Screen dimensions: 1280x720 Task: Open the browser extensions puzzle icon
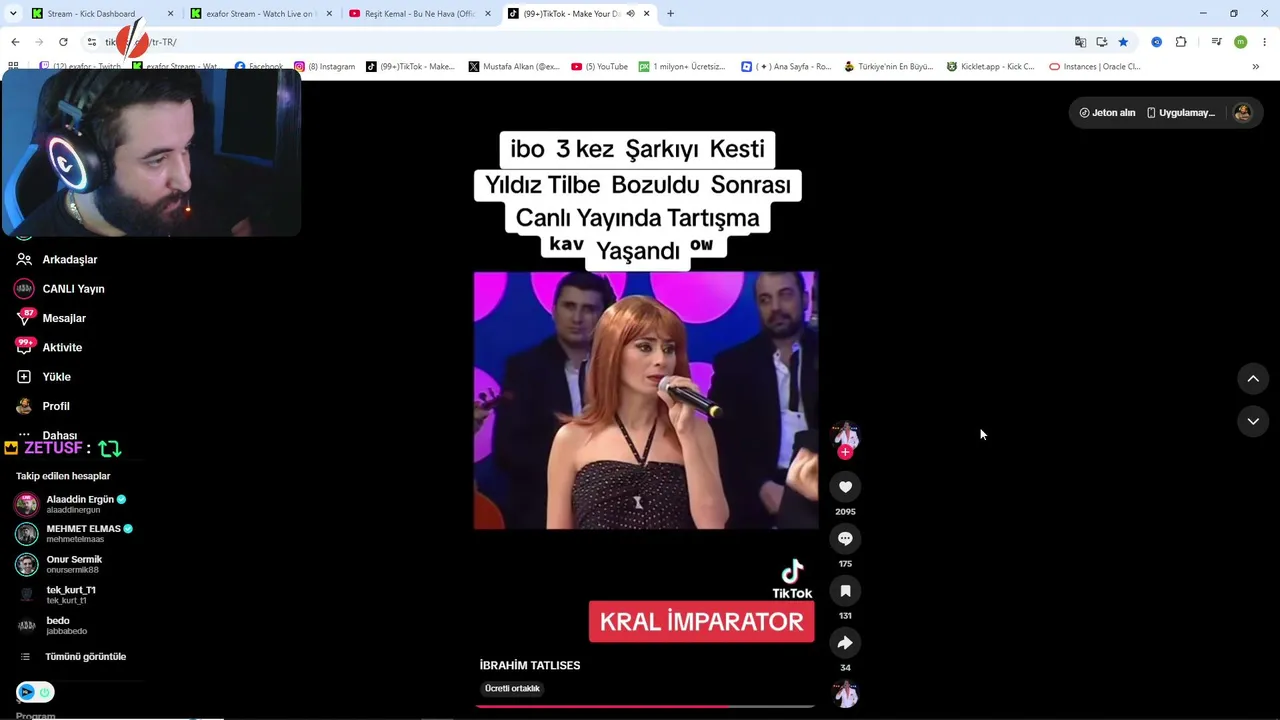(x=1181, y=42)
